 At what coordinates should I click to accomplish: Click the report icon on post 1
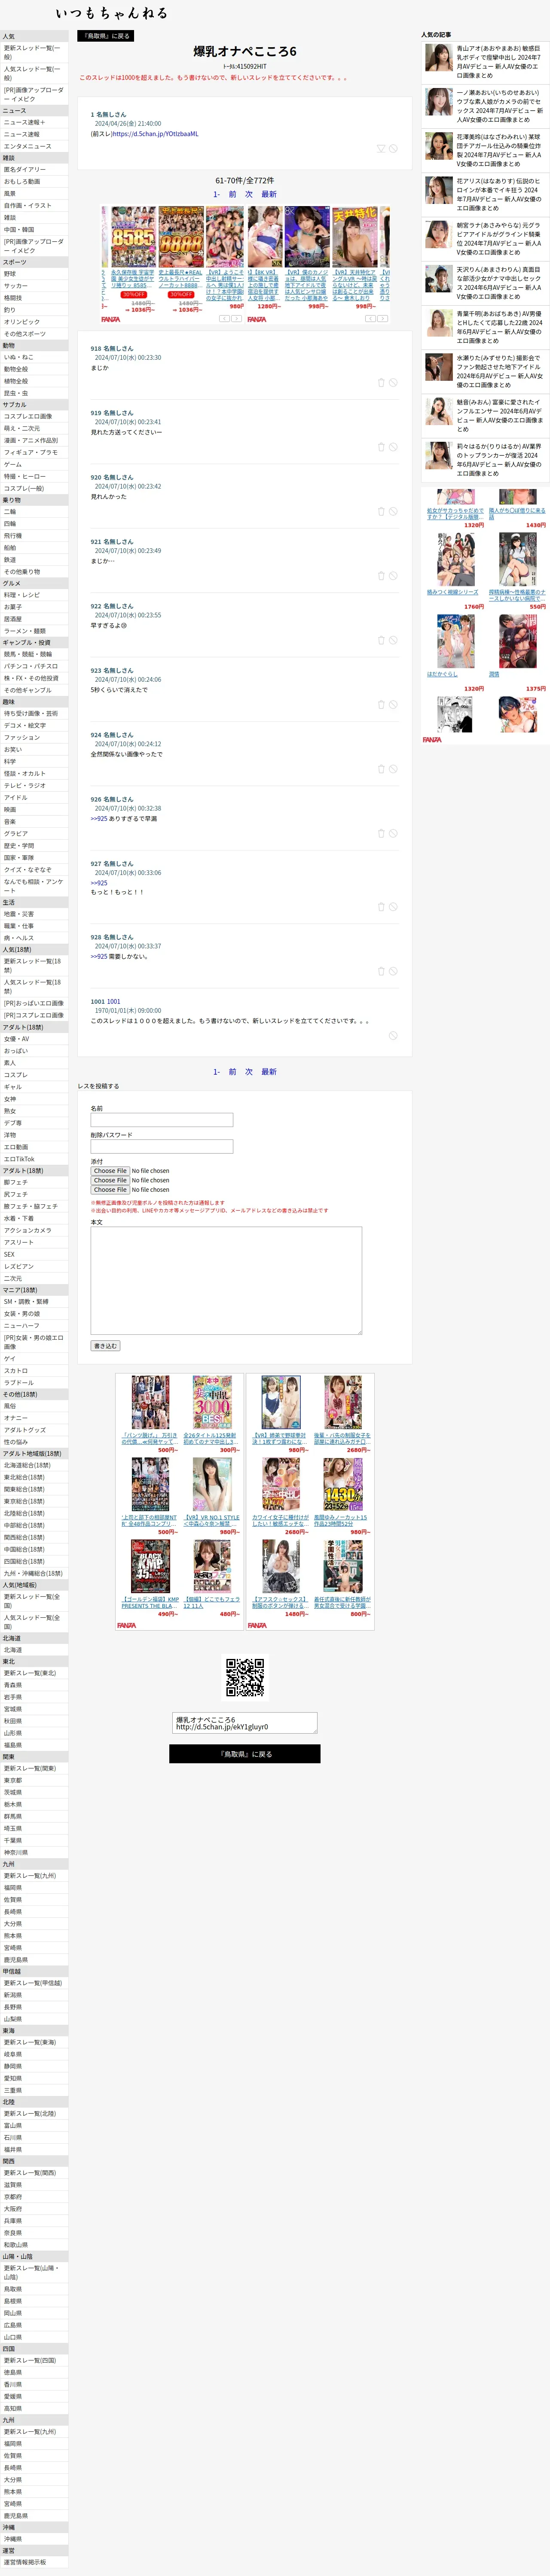coord(393,148)
